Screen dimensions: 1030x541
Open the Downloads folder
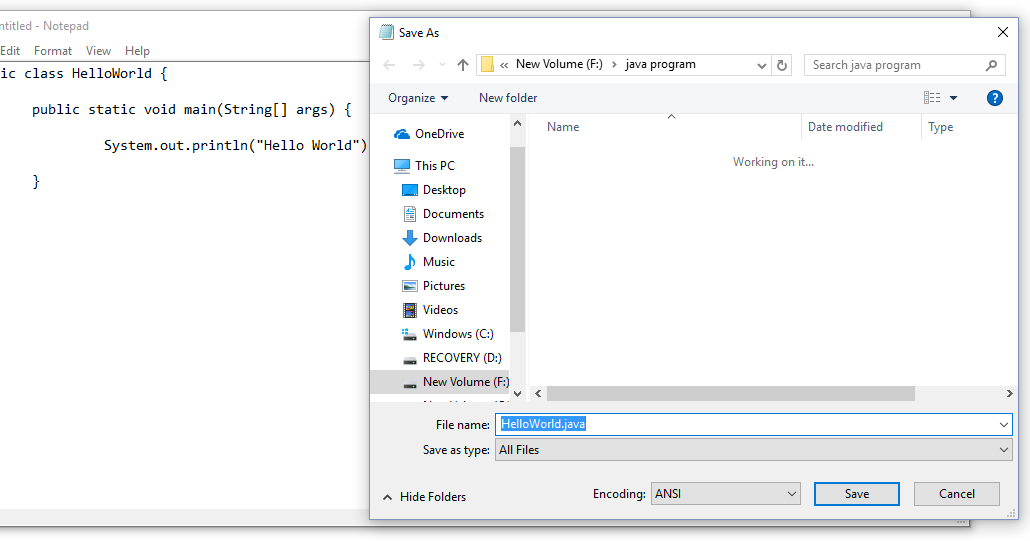[x=452, y=238]
